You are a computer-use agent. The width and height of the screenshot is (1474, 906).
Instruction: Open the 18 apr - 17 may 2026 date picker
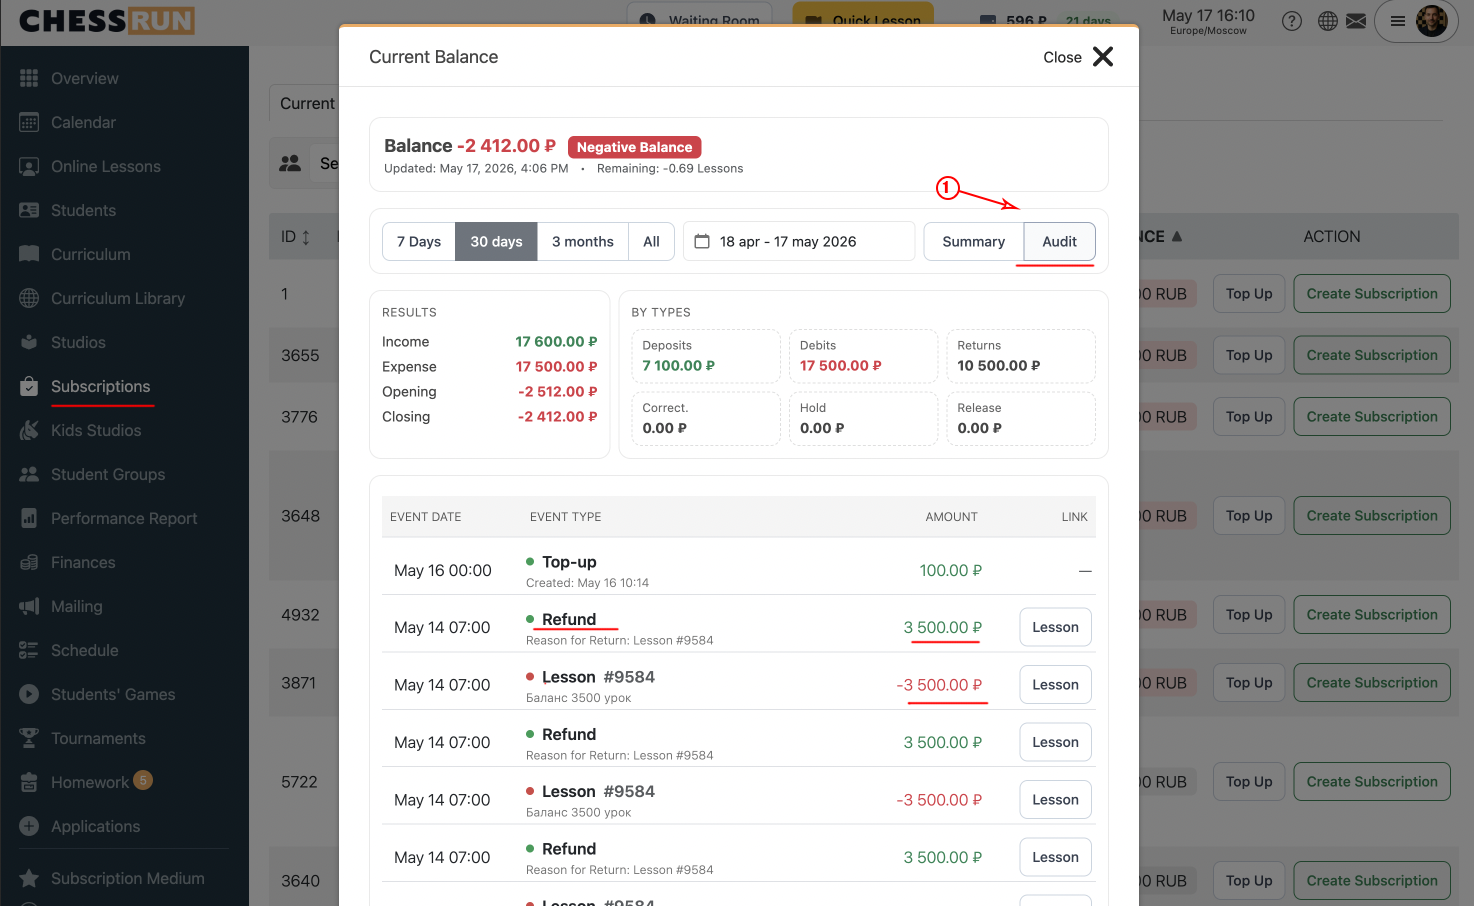[x=799, y=241]
